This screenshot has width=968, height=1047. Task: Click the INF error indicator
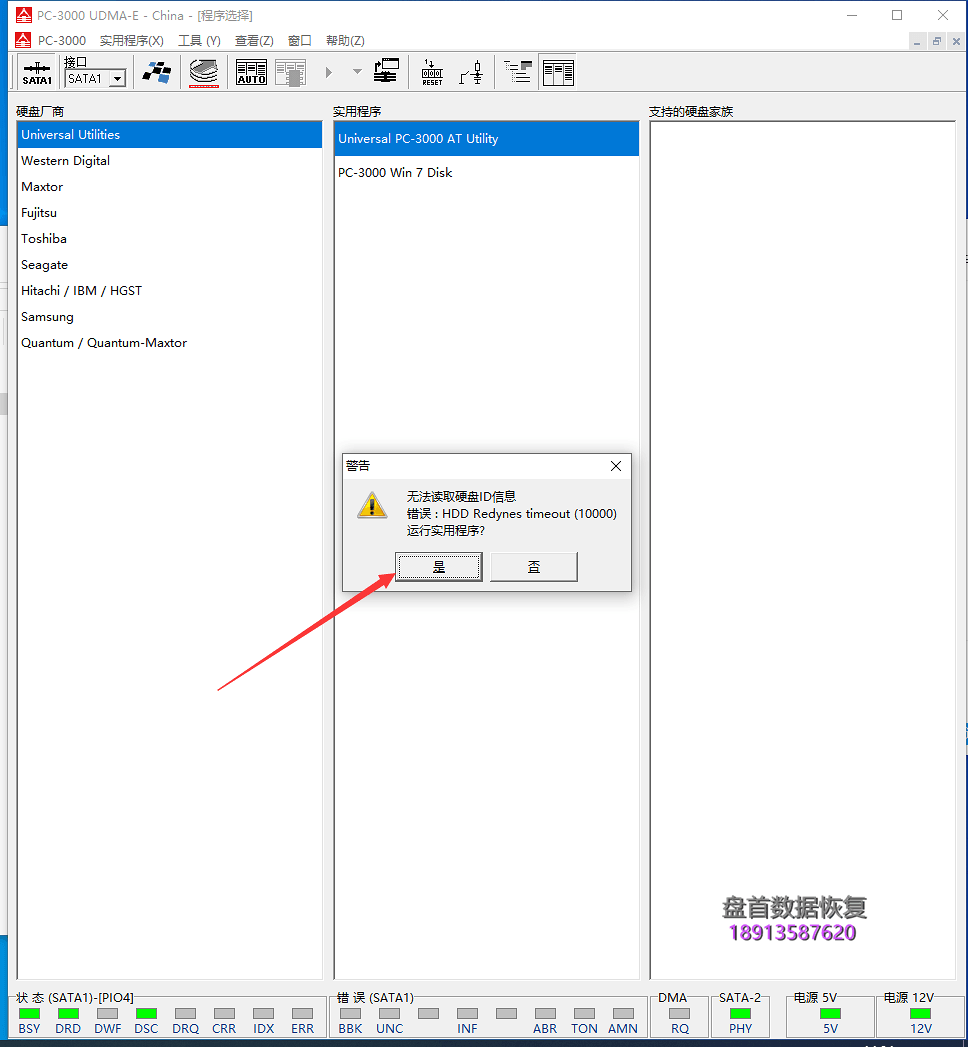coord(467,1021)
